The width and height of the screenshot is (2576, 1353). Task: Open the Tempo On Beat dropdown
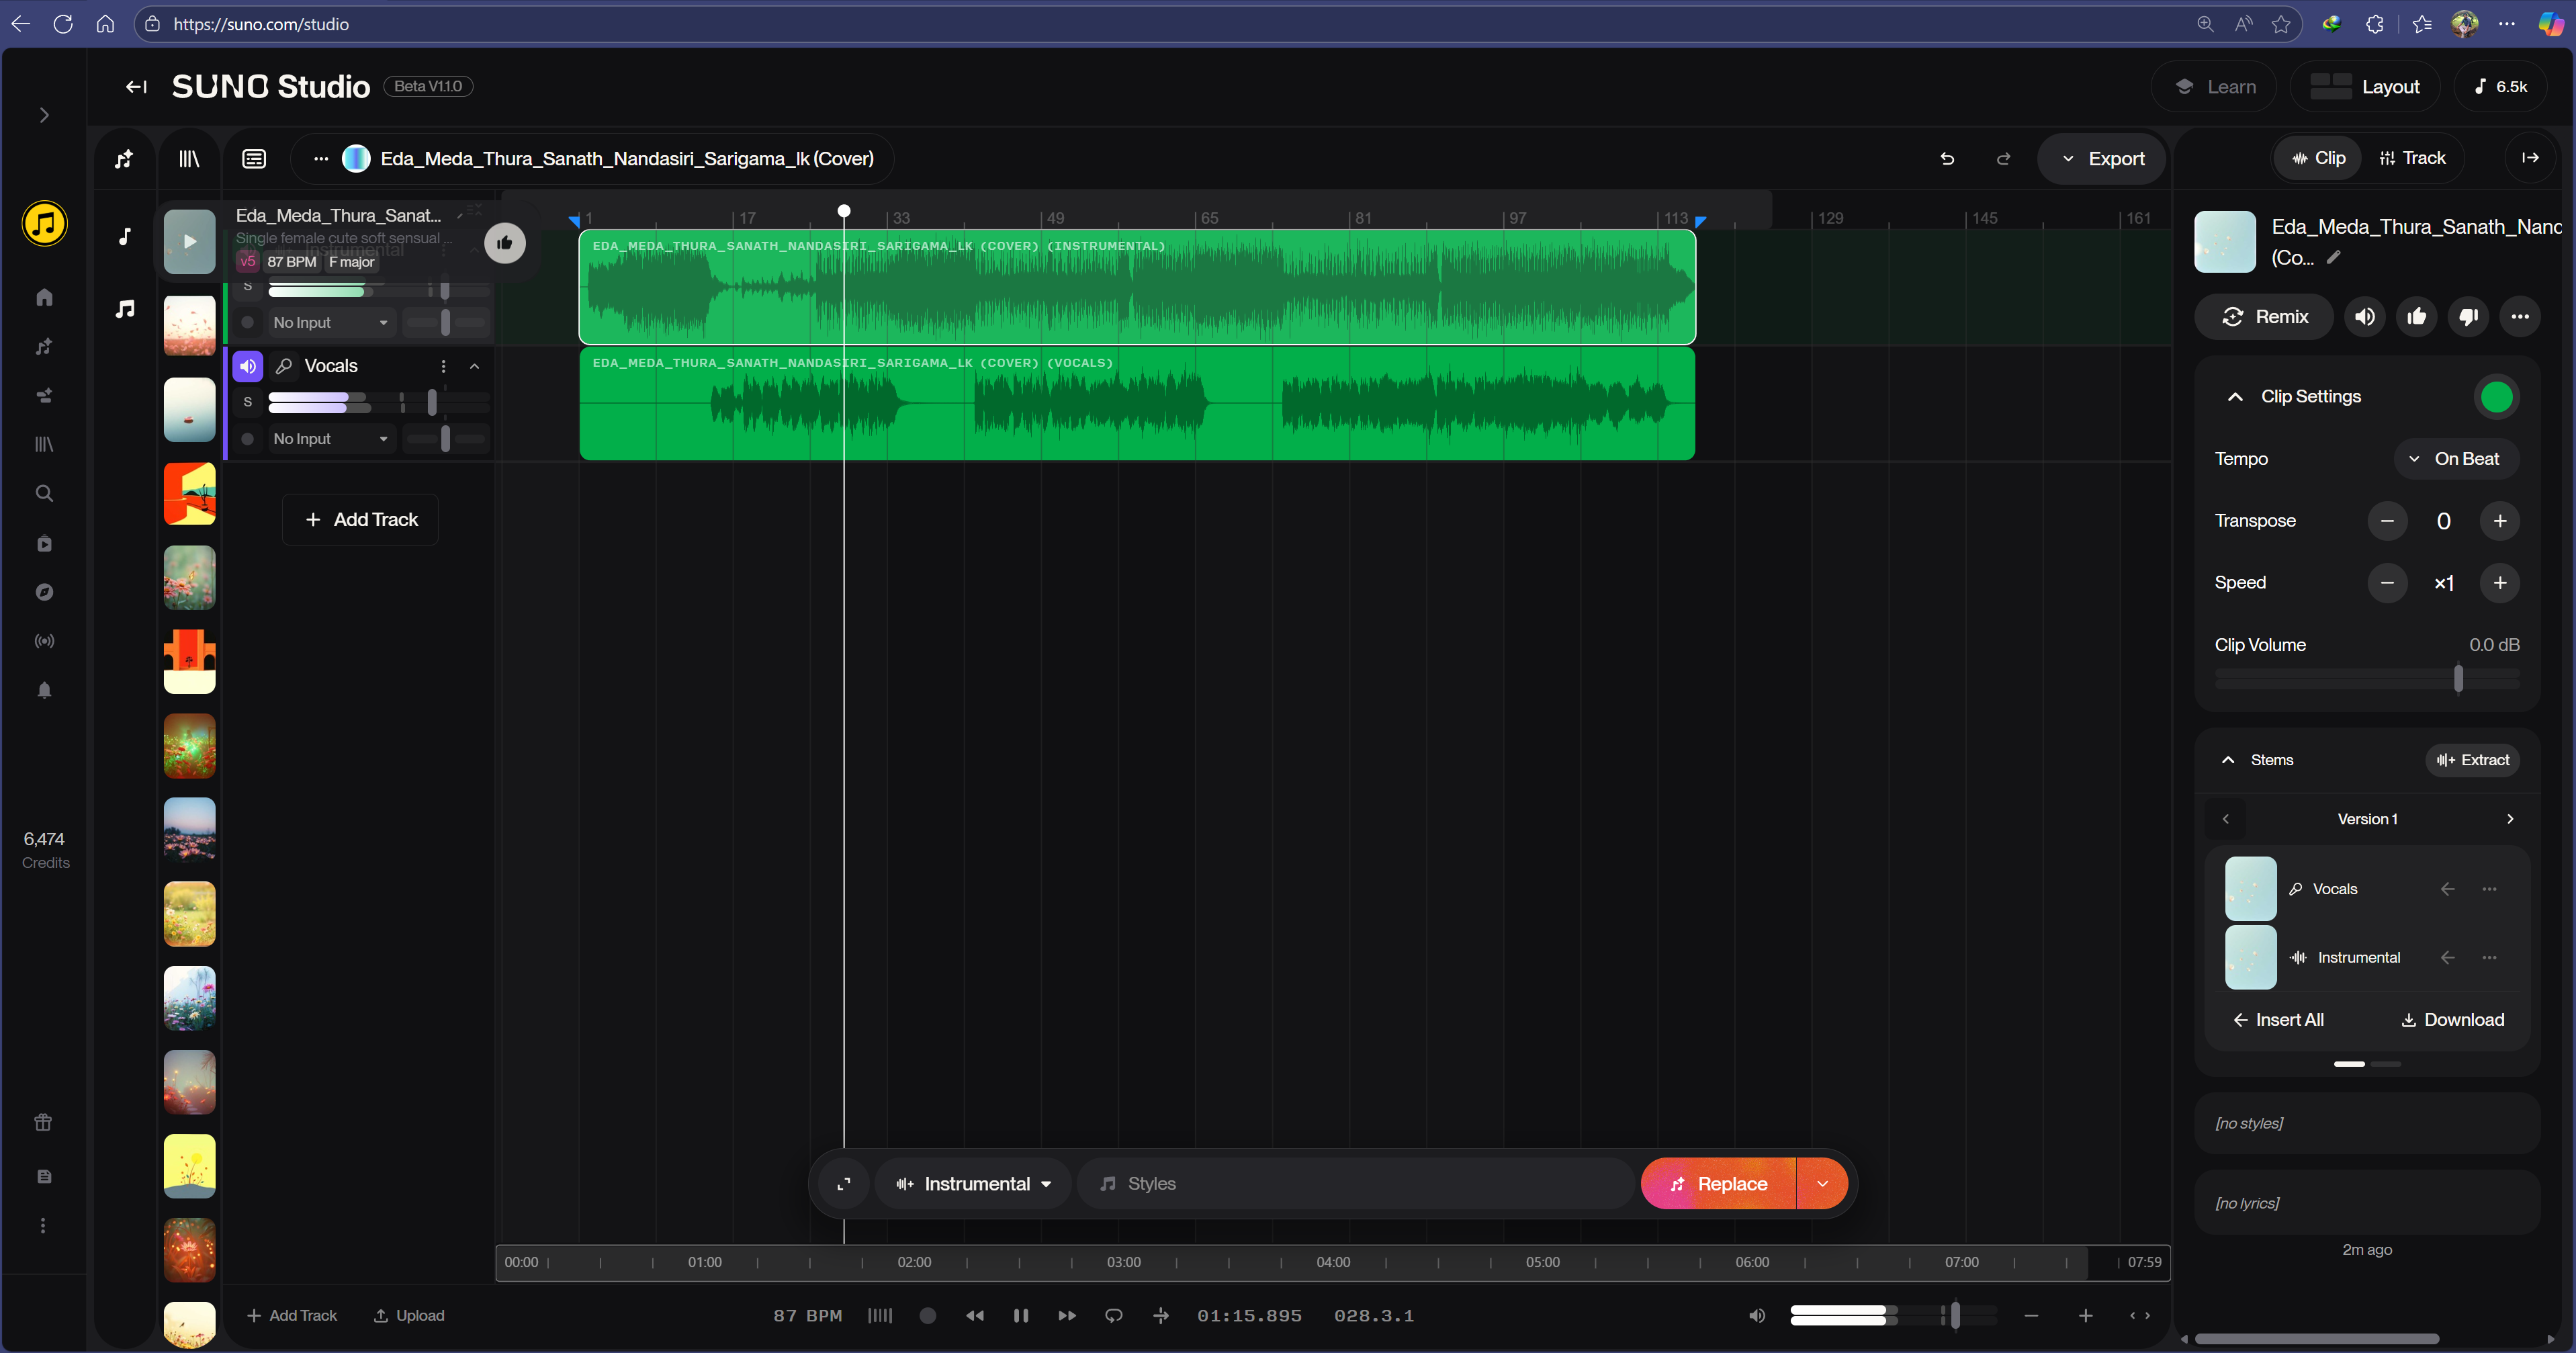[x=2456, y=459]
